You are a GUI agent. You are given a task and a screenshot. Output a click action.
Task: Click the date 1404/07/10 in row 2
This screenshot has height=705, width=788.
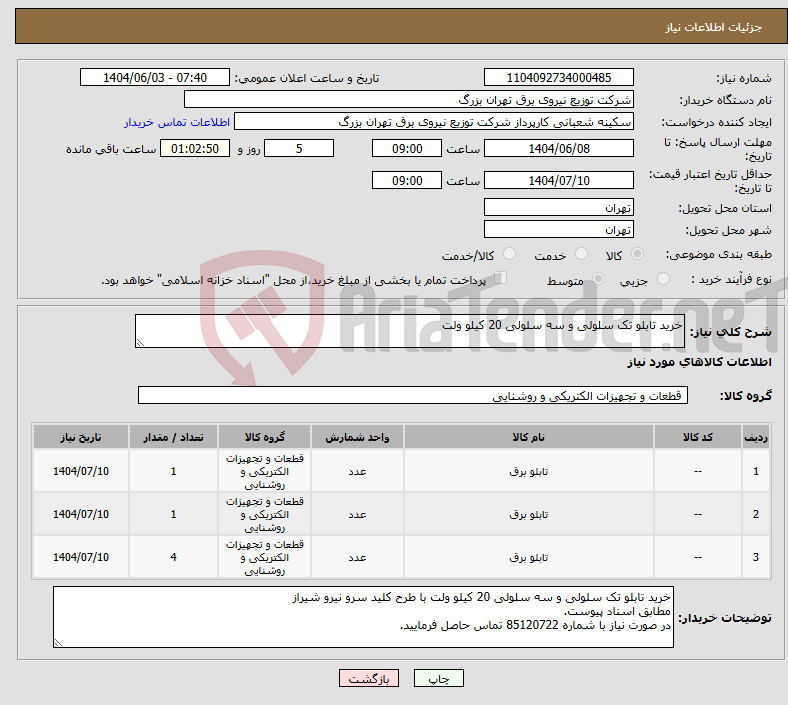pos(81,515)
